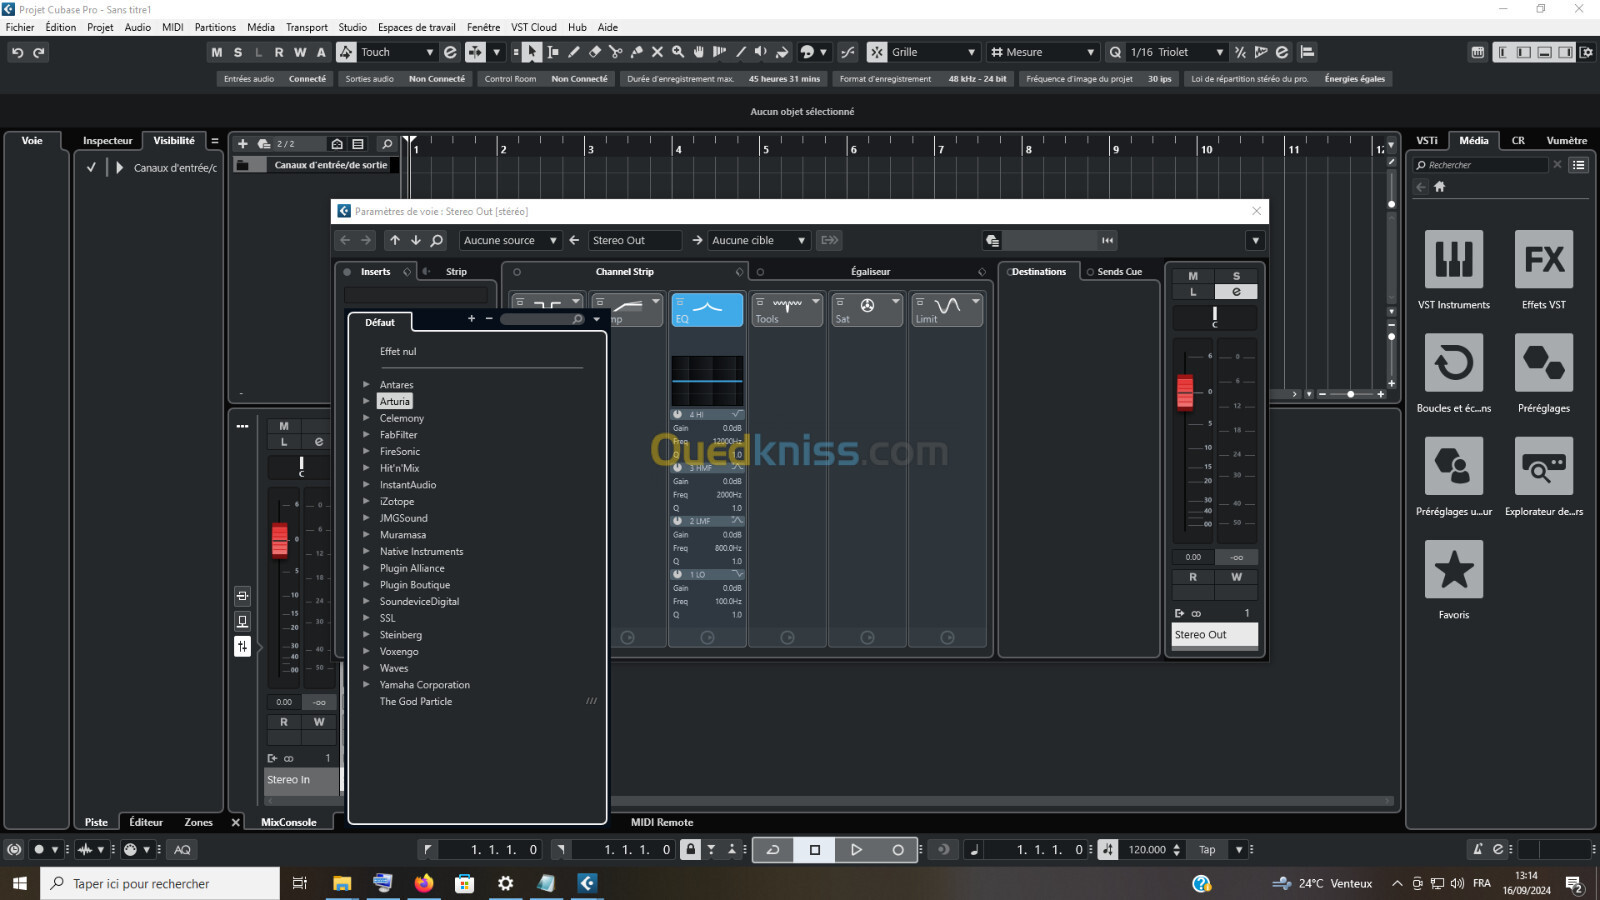Click Stereo Out channel volume fader
Image resolution: width=1600 pixels, height=900 pixels.
pos(1185,392)
